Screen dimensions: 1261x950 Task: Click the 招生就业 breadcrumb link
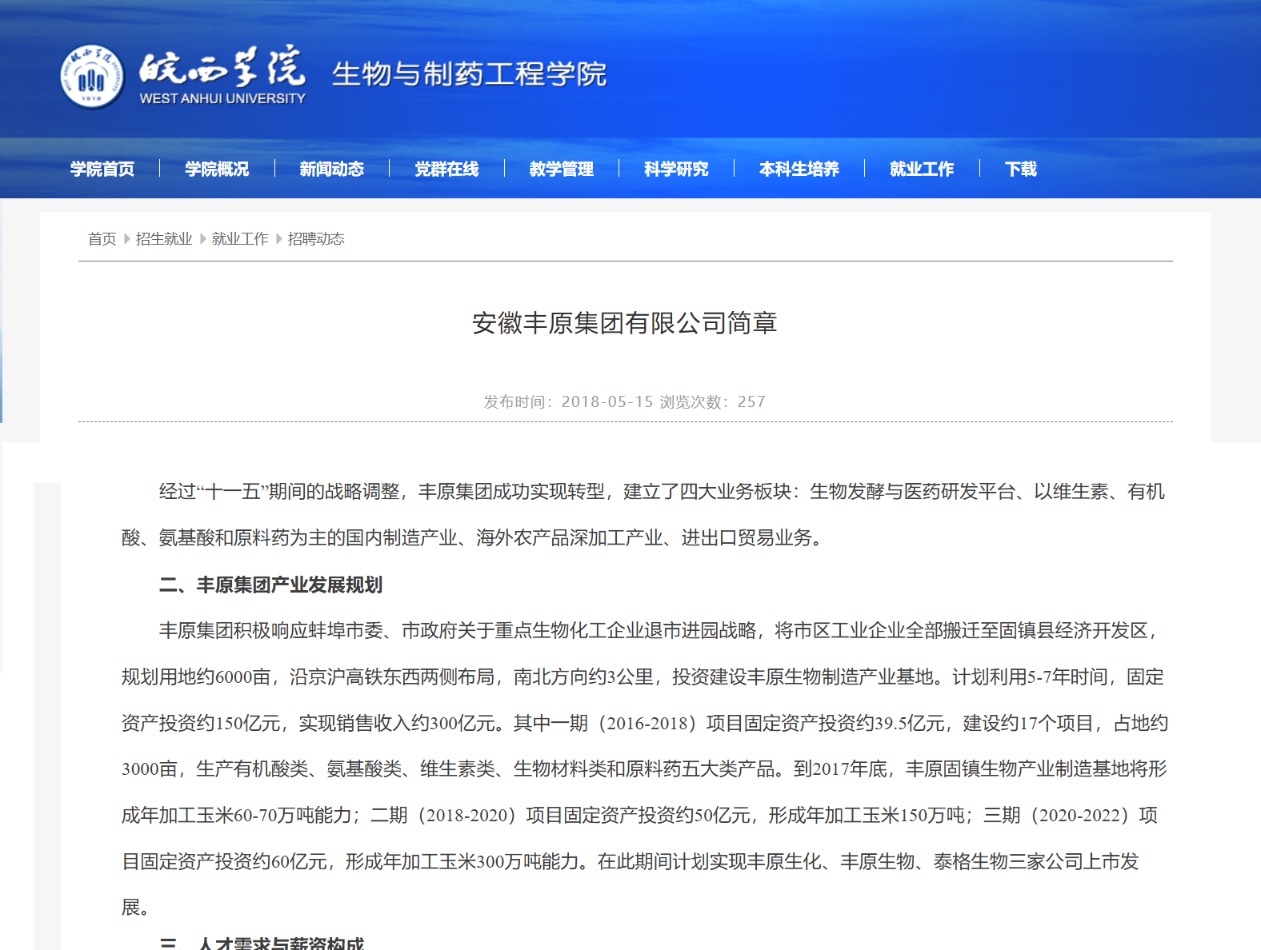tap(164, 239)
